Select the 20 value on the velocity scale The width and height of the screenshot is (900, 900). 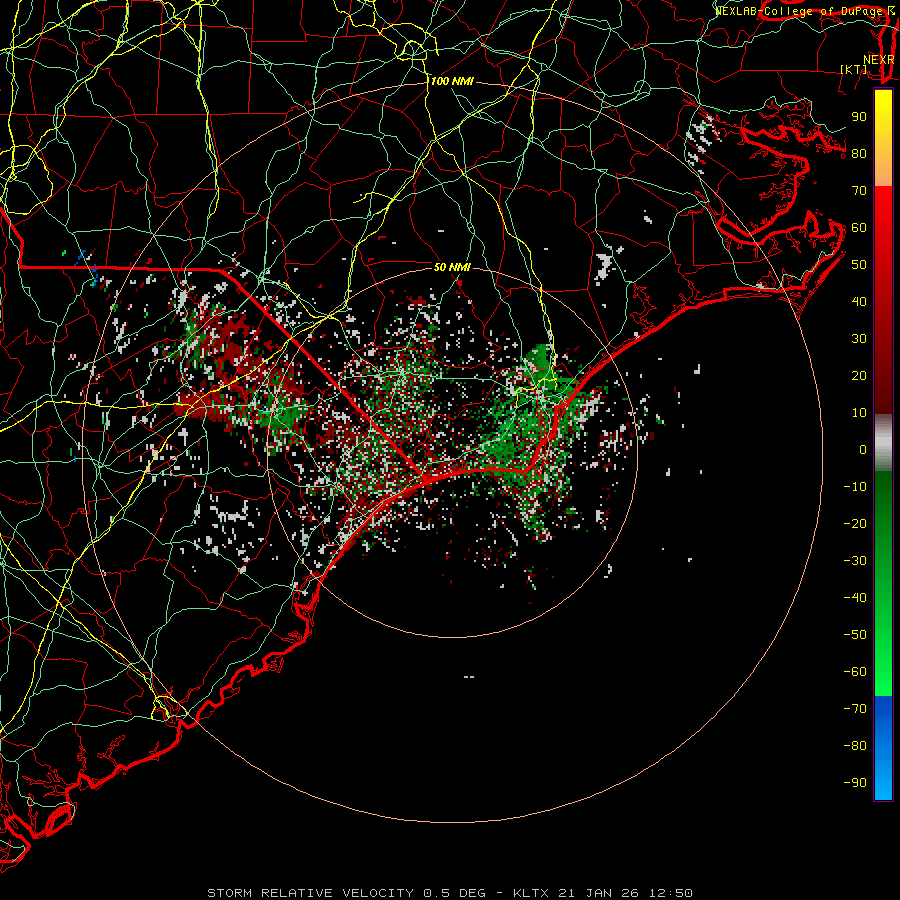pos(859,376)
